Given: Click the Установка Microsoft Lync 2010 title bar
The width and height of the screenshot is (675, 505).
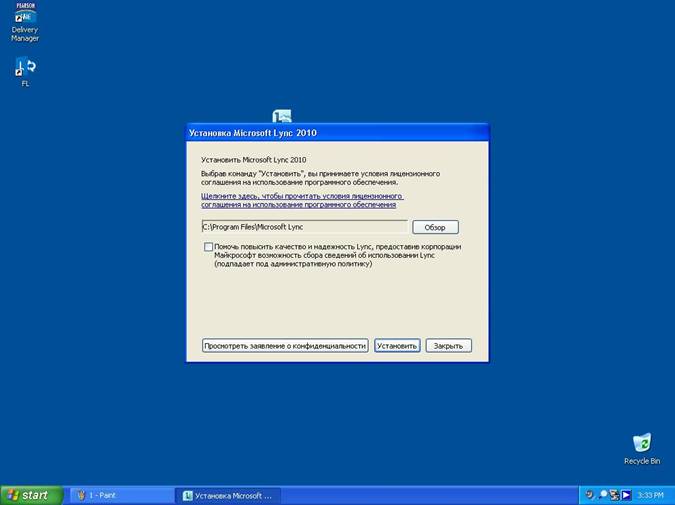Looking at the screenshot, I should 338,133.
